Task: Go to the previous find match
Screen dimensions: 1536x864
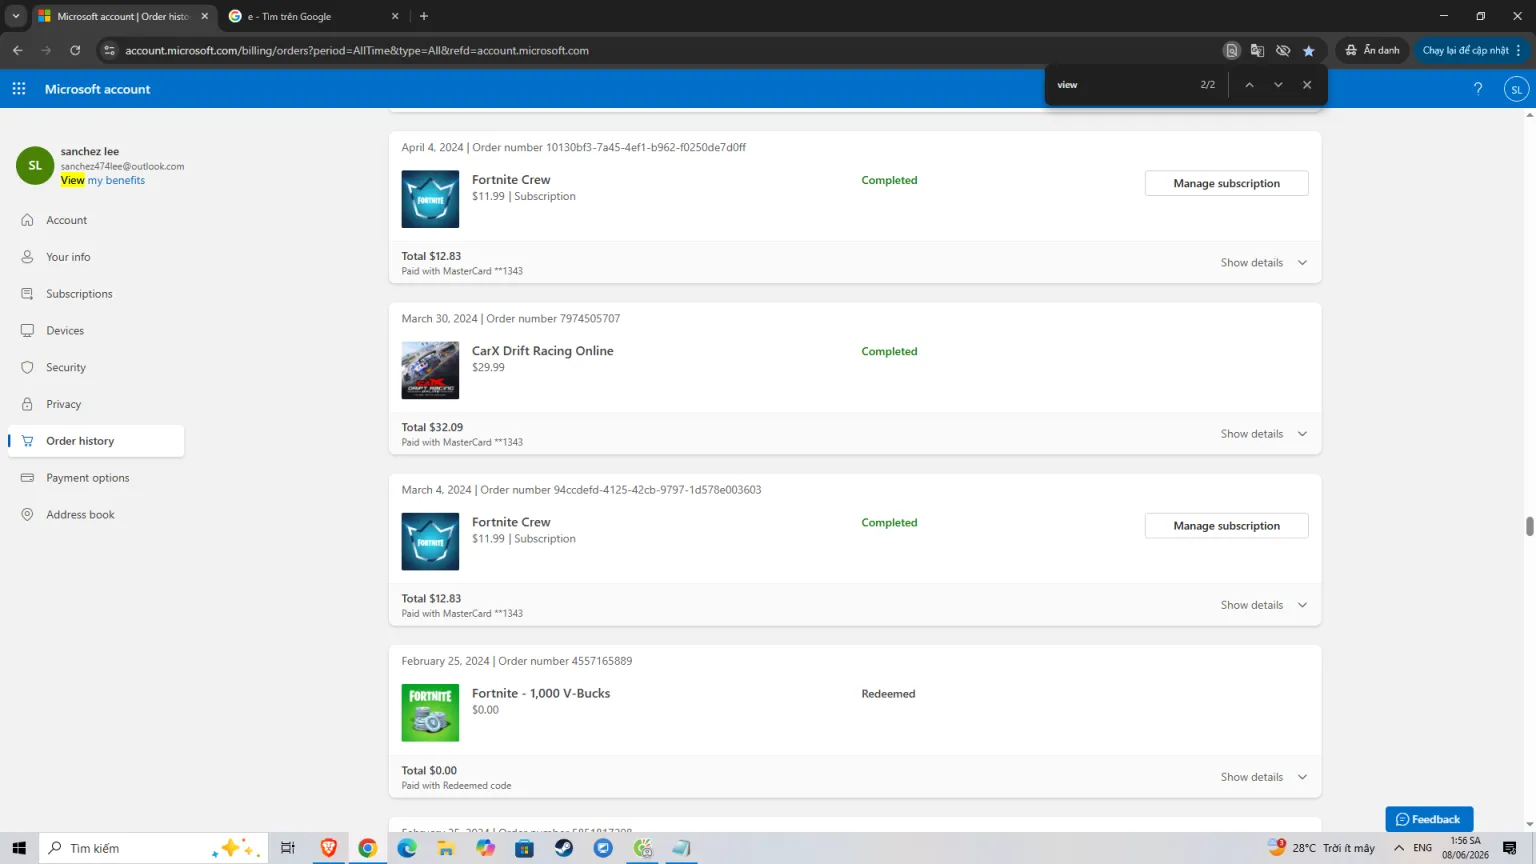Action: tap(1249, 85)
